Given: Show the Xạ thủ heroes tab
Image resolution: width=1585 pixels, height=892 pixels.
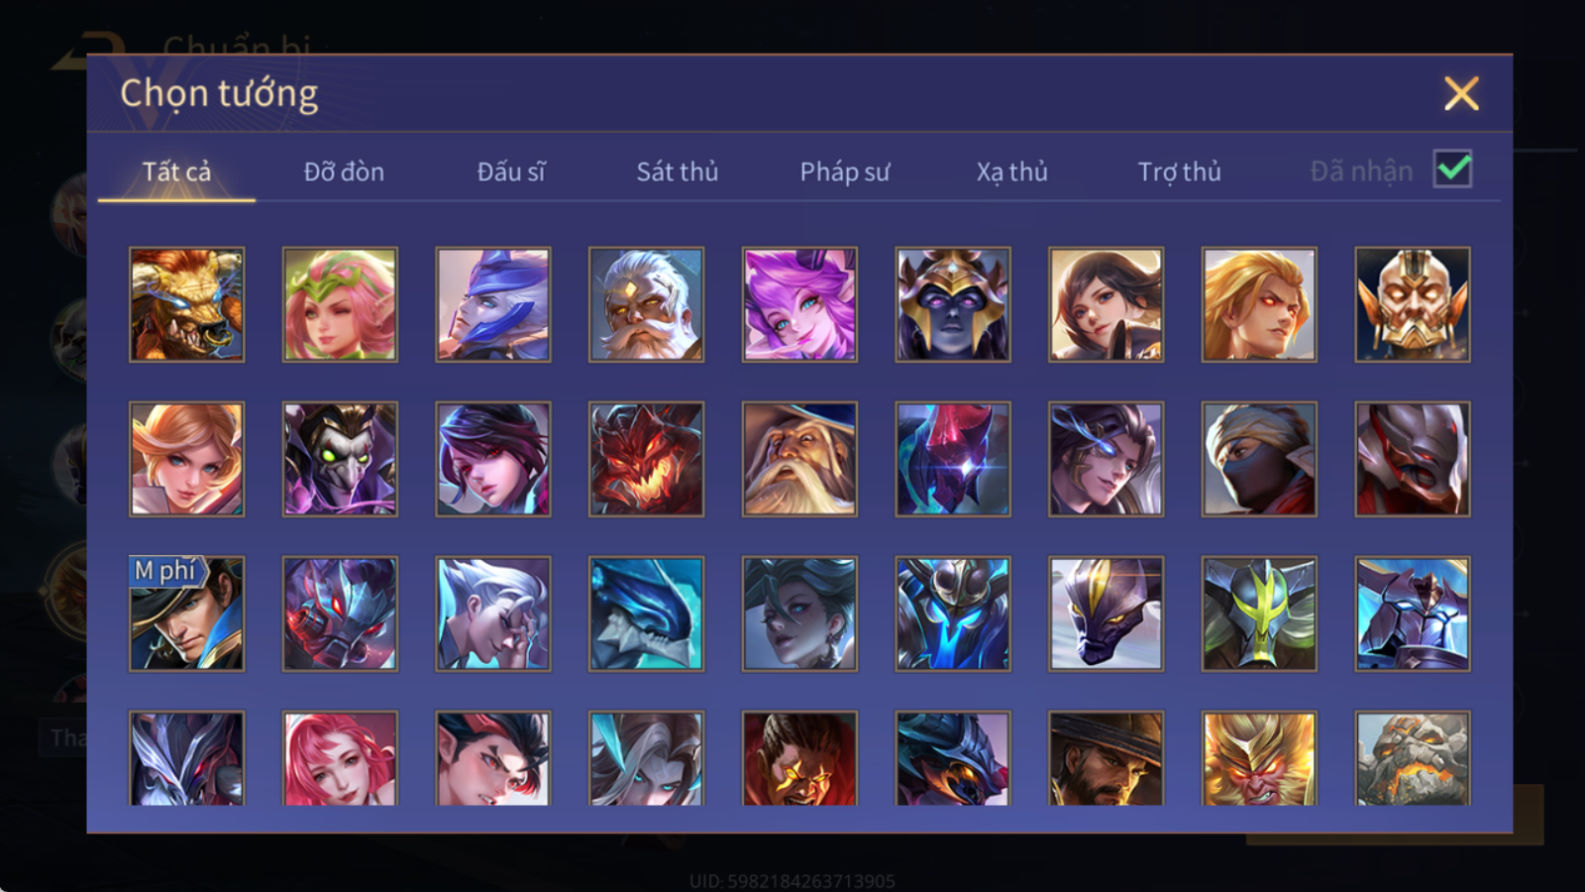Looking at the screenshot, I should tap(1012, 172).
